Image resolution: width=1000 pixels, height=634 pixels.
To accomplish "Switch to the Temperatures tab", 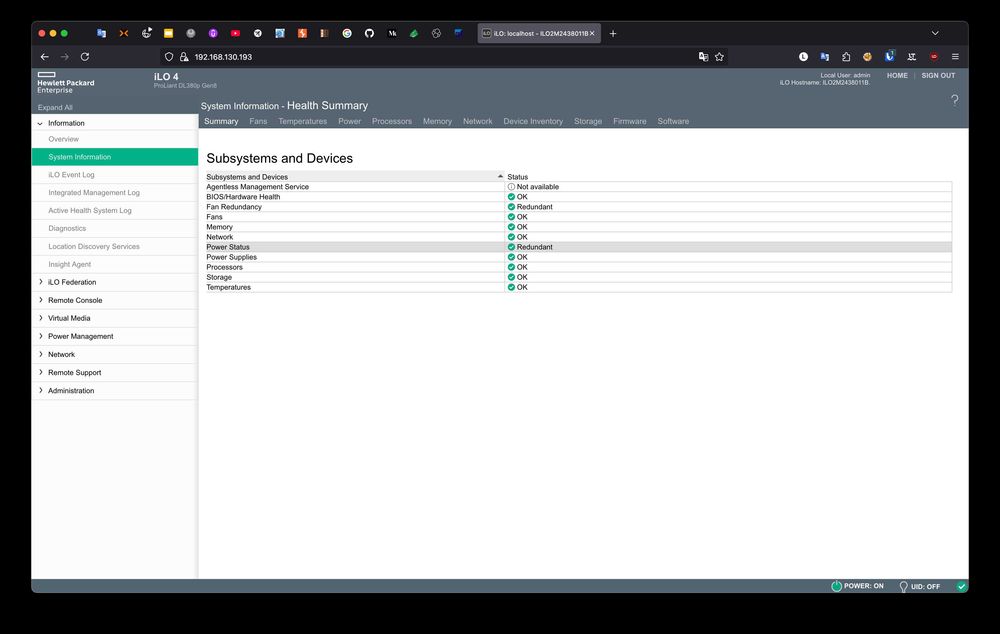I will (x=302, y=121).
